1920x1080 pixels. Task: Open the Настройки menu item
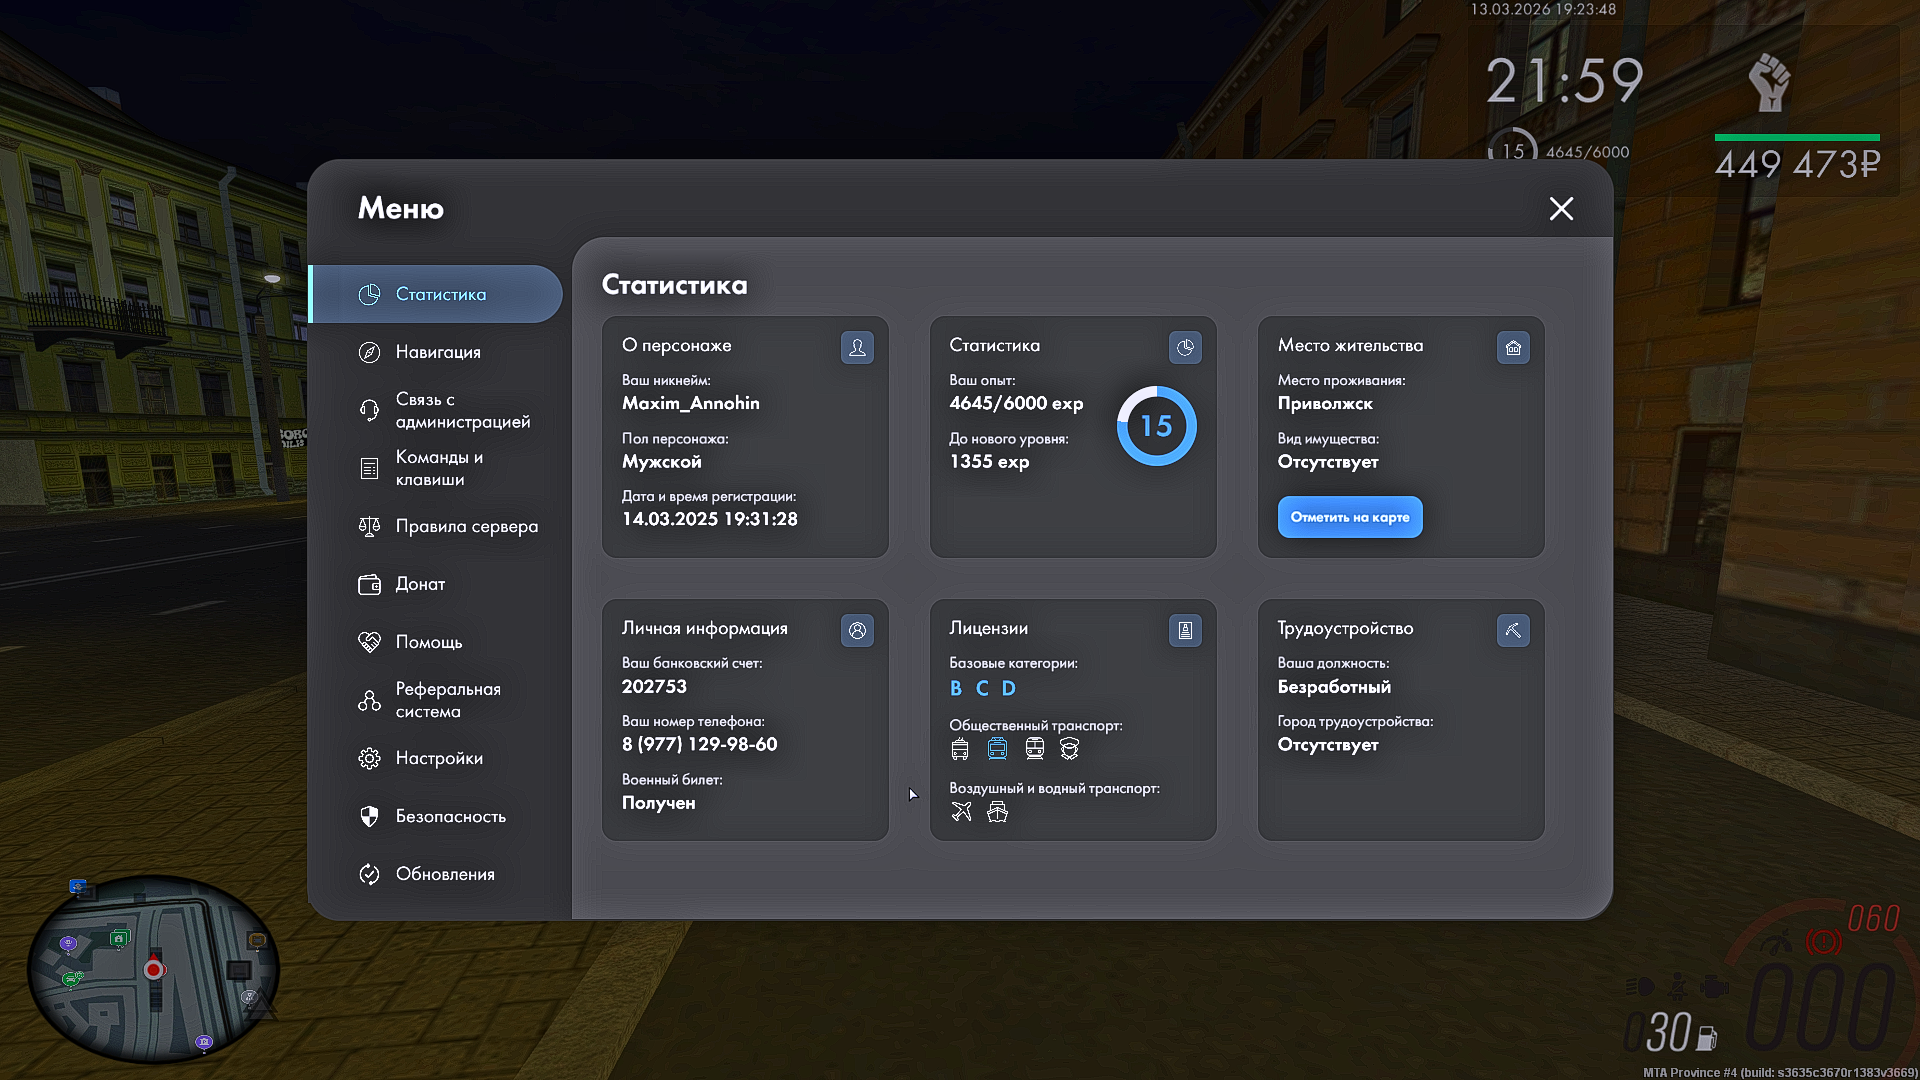tap(439, 758)
